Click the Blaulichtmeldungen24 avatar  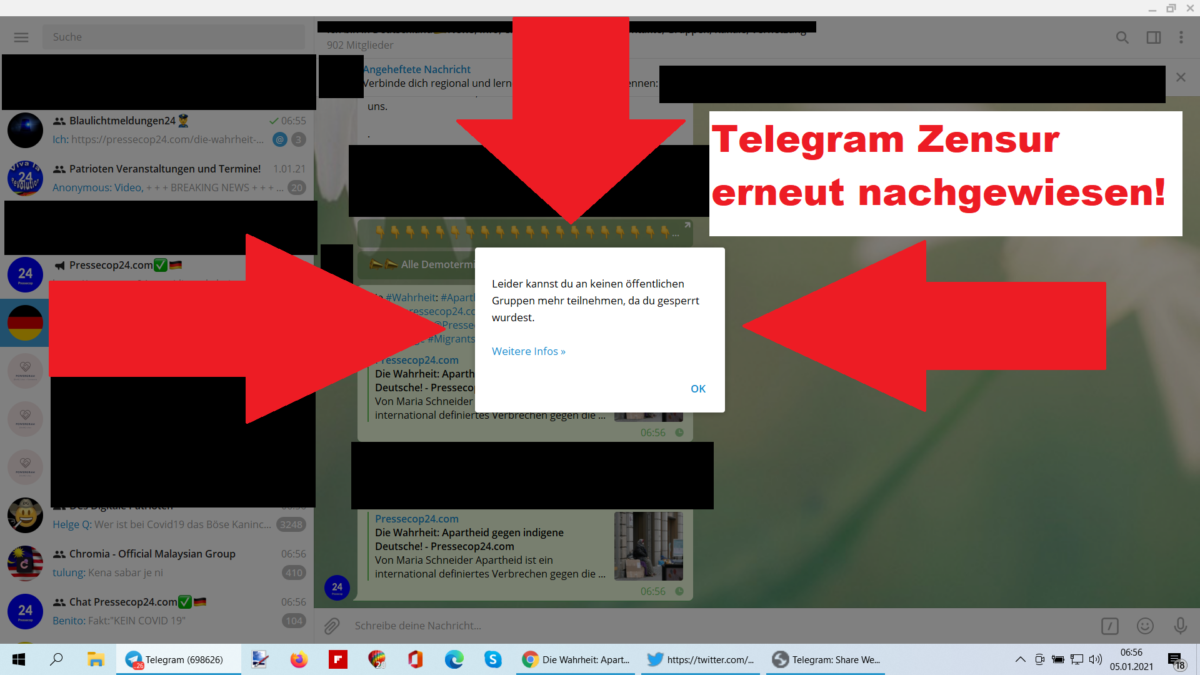[25, 131]
